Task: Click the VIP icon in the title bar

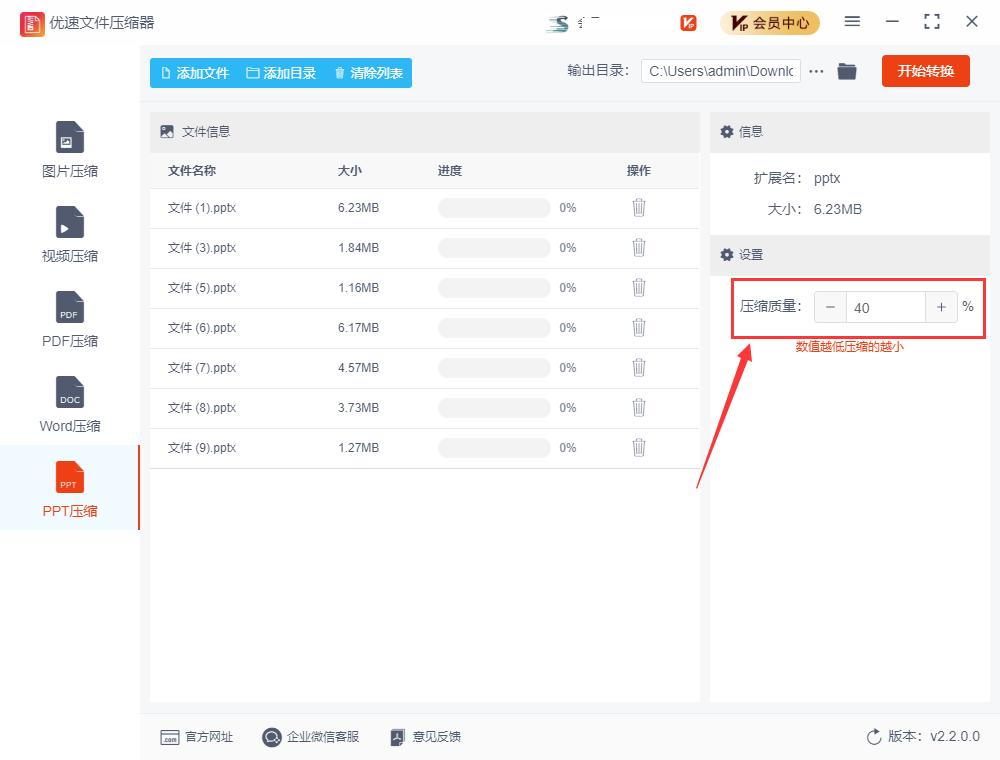Action: click(x=688, y=22)
